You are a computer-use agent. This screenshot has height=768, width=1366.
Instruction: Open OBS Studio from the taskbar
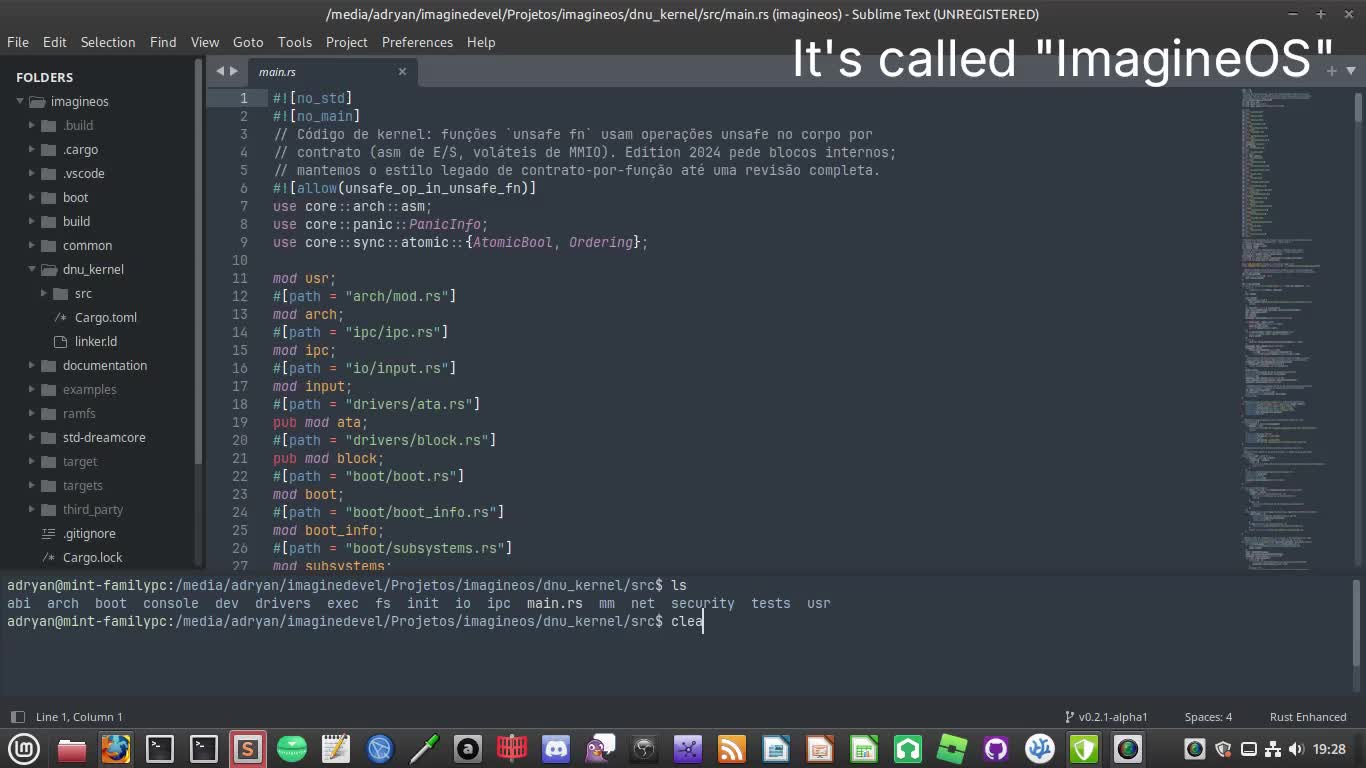[643, 748]
